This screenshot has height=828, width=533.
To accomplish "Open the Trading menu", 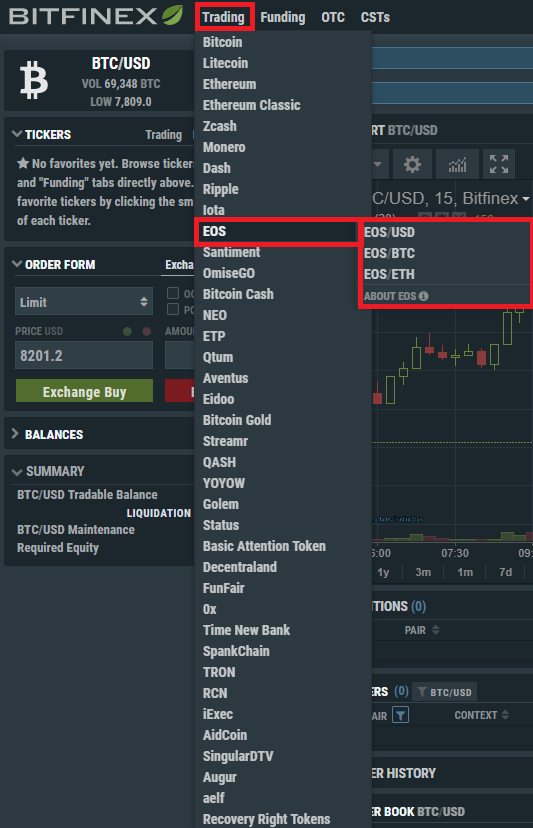I will [224, 17].
